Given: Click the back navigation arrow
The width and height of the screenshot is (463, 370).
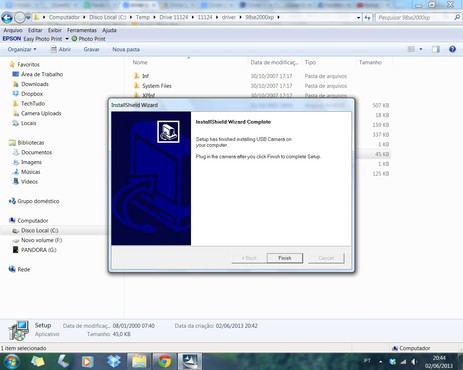Looking at the screenshot, I should [x=7, y=18].
